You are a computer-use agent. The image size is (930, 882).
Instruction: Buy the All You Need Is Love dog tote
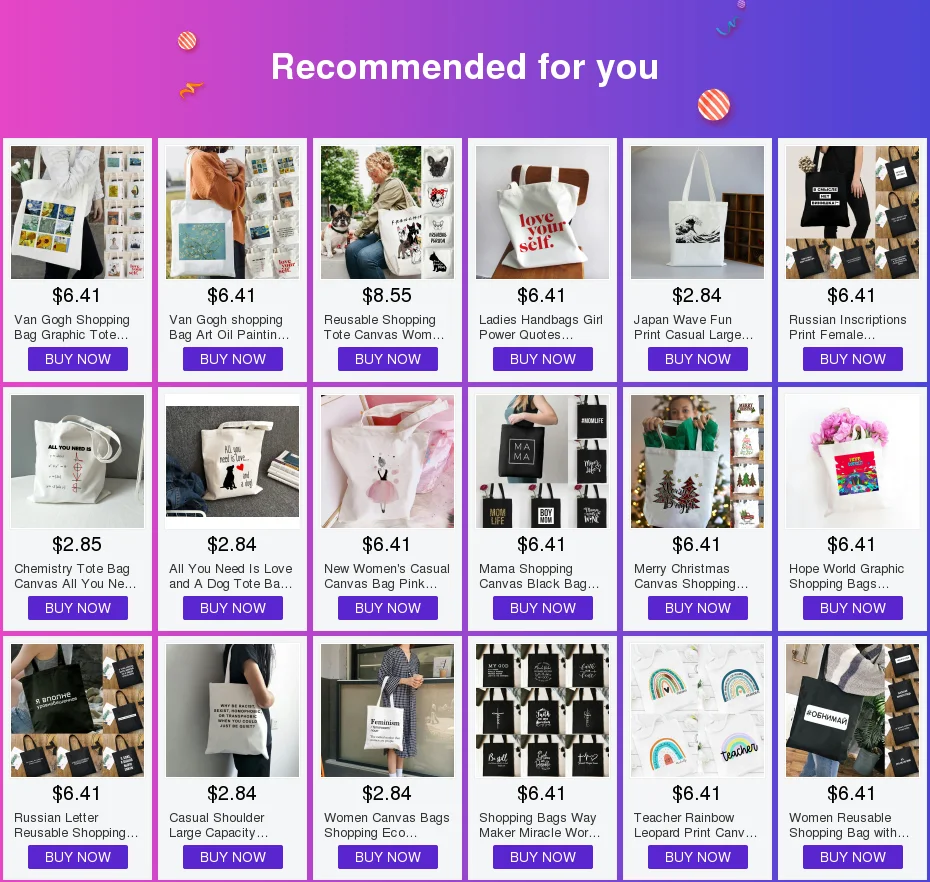click(232, 608)
